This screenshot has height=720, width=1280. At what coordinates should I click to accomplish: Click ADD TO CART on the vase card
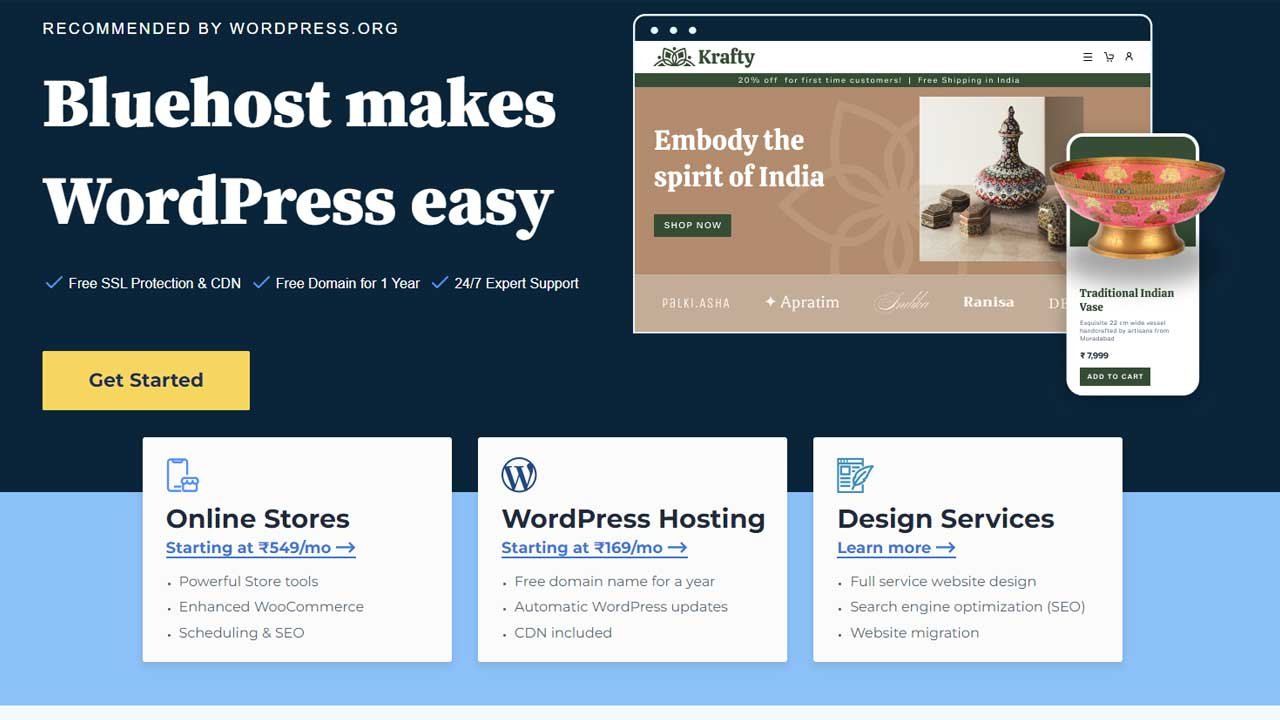pyautogui.click(x=1115, y=377)
